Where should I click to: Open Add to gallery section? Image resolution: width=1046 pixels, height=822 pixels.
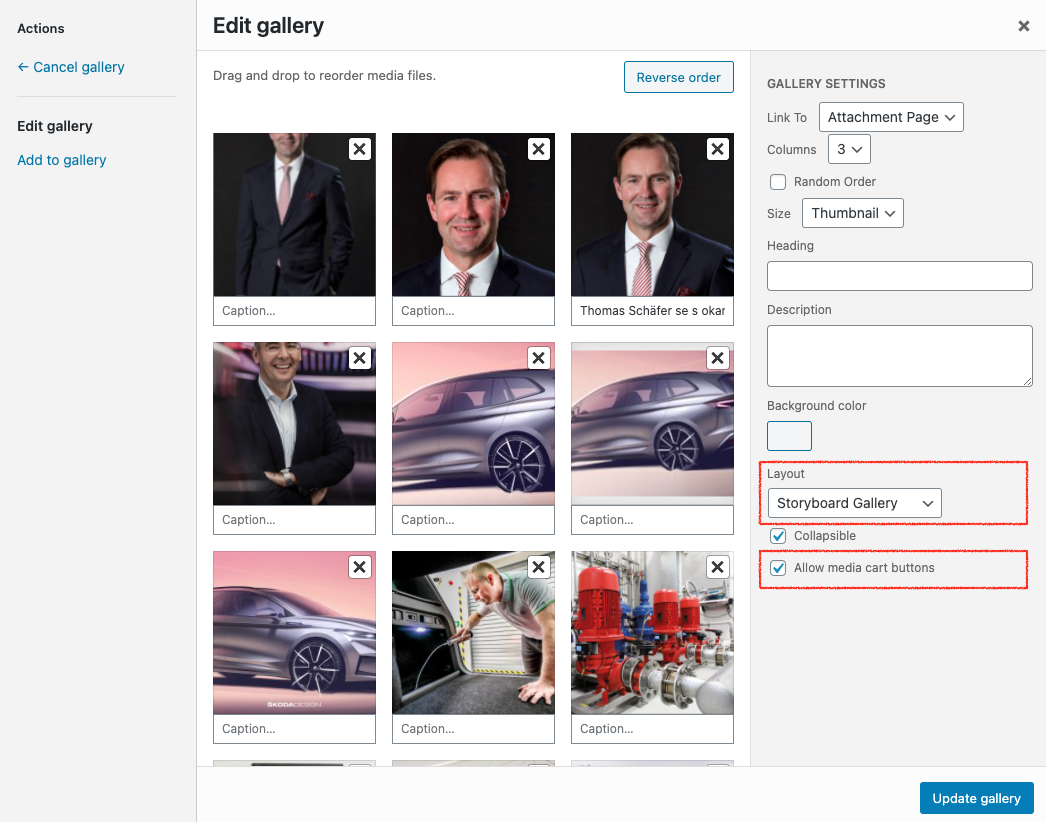(x=61, y=160)
